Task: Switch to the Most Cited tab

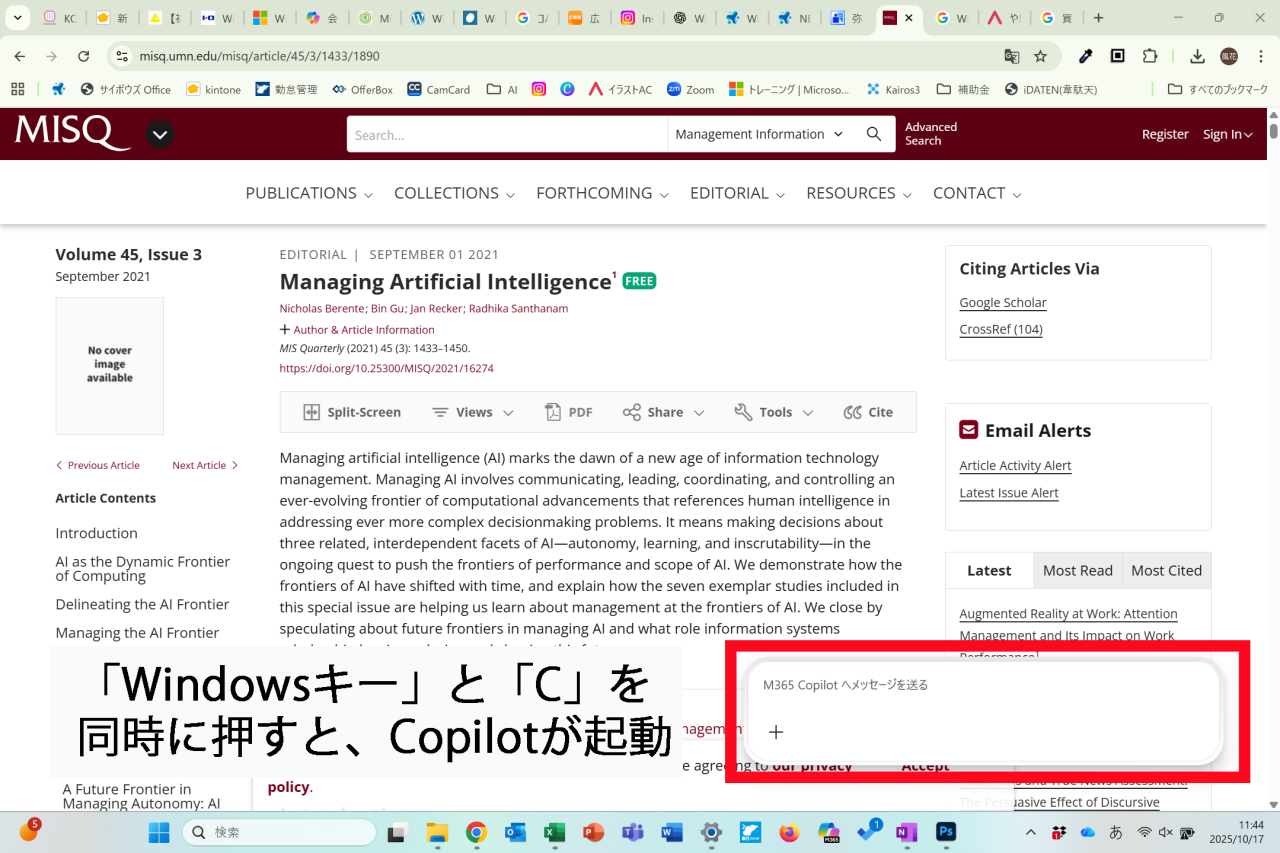Action: [x=1166, y=570]
